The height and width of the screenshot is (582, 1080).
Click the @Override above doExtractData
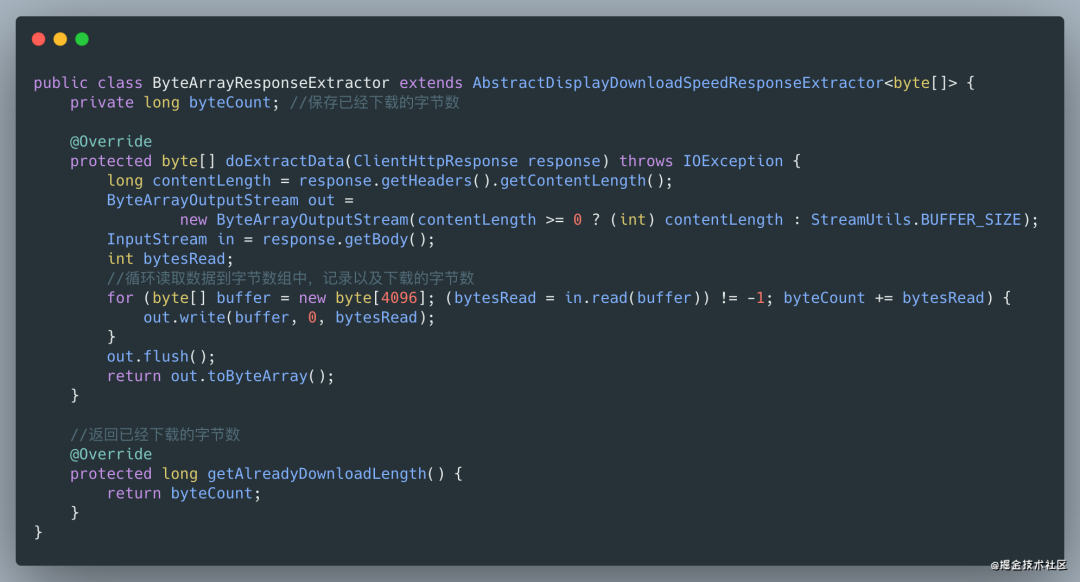click(x=111, y=141)
